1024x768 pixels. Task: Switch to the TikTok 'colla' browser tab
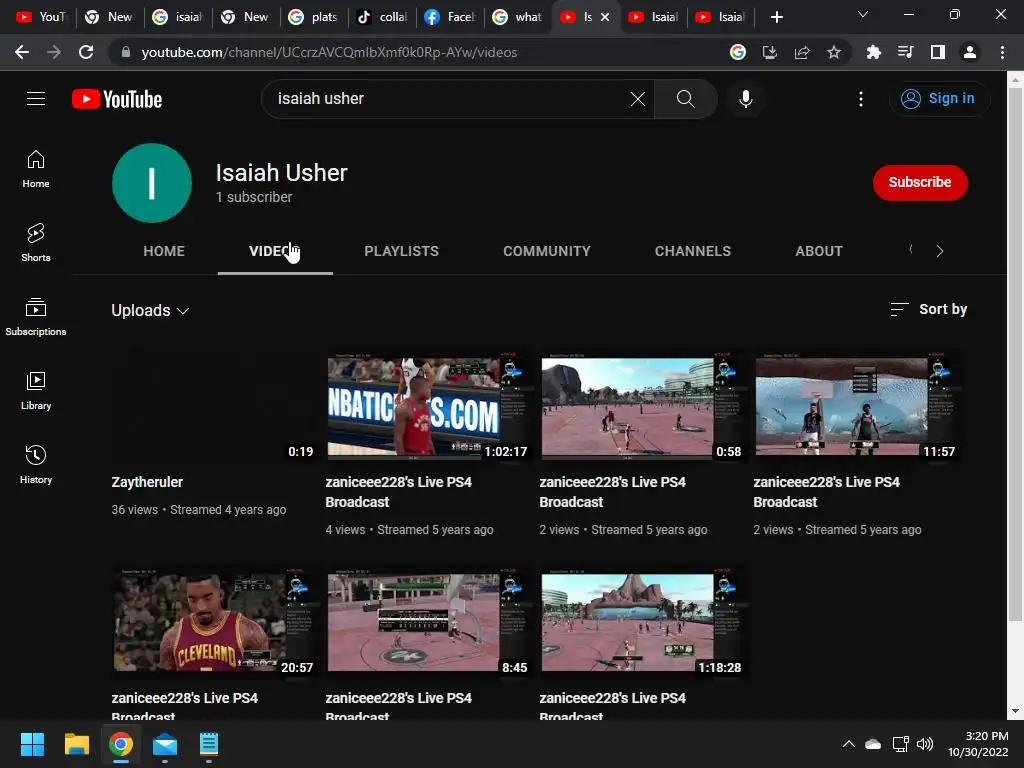point(381,17)
